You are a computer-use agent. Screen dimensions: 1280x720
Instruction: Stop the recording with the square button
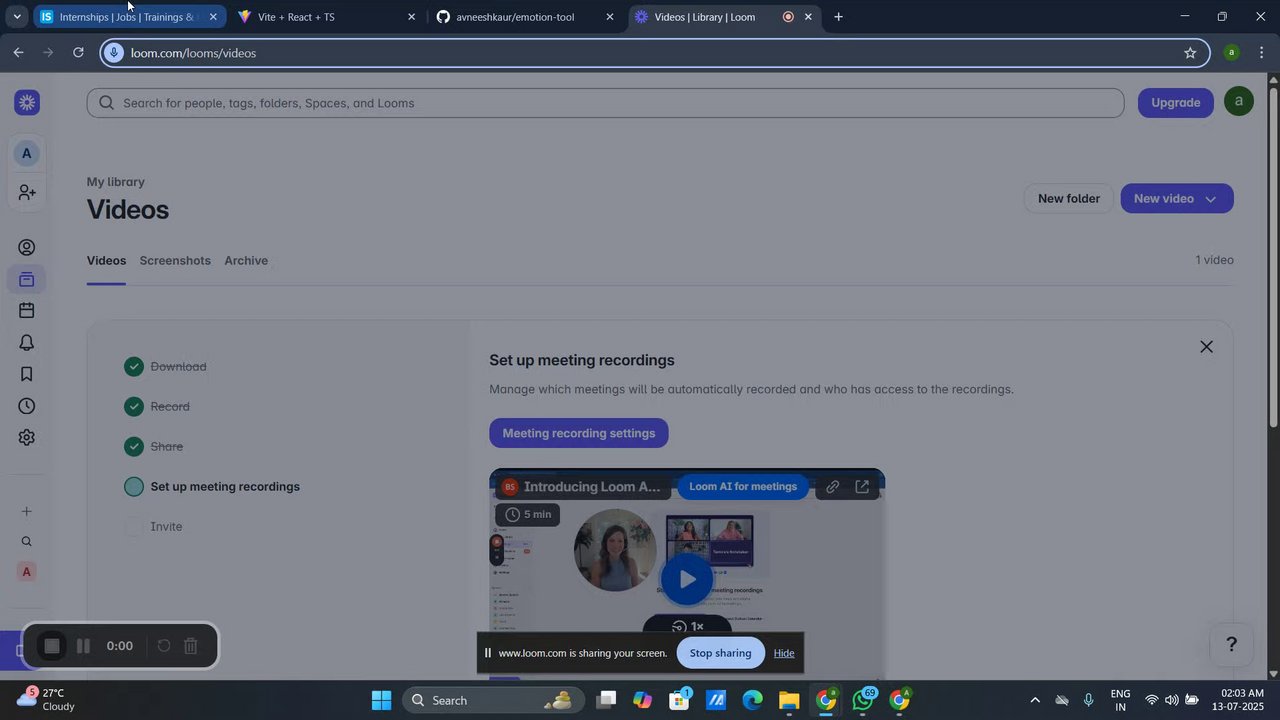click(x=52, y=646)
